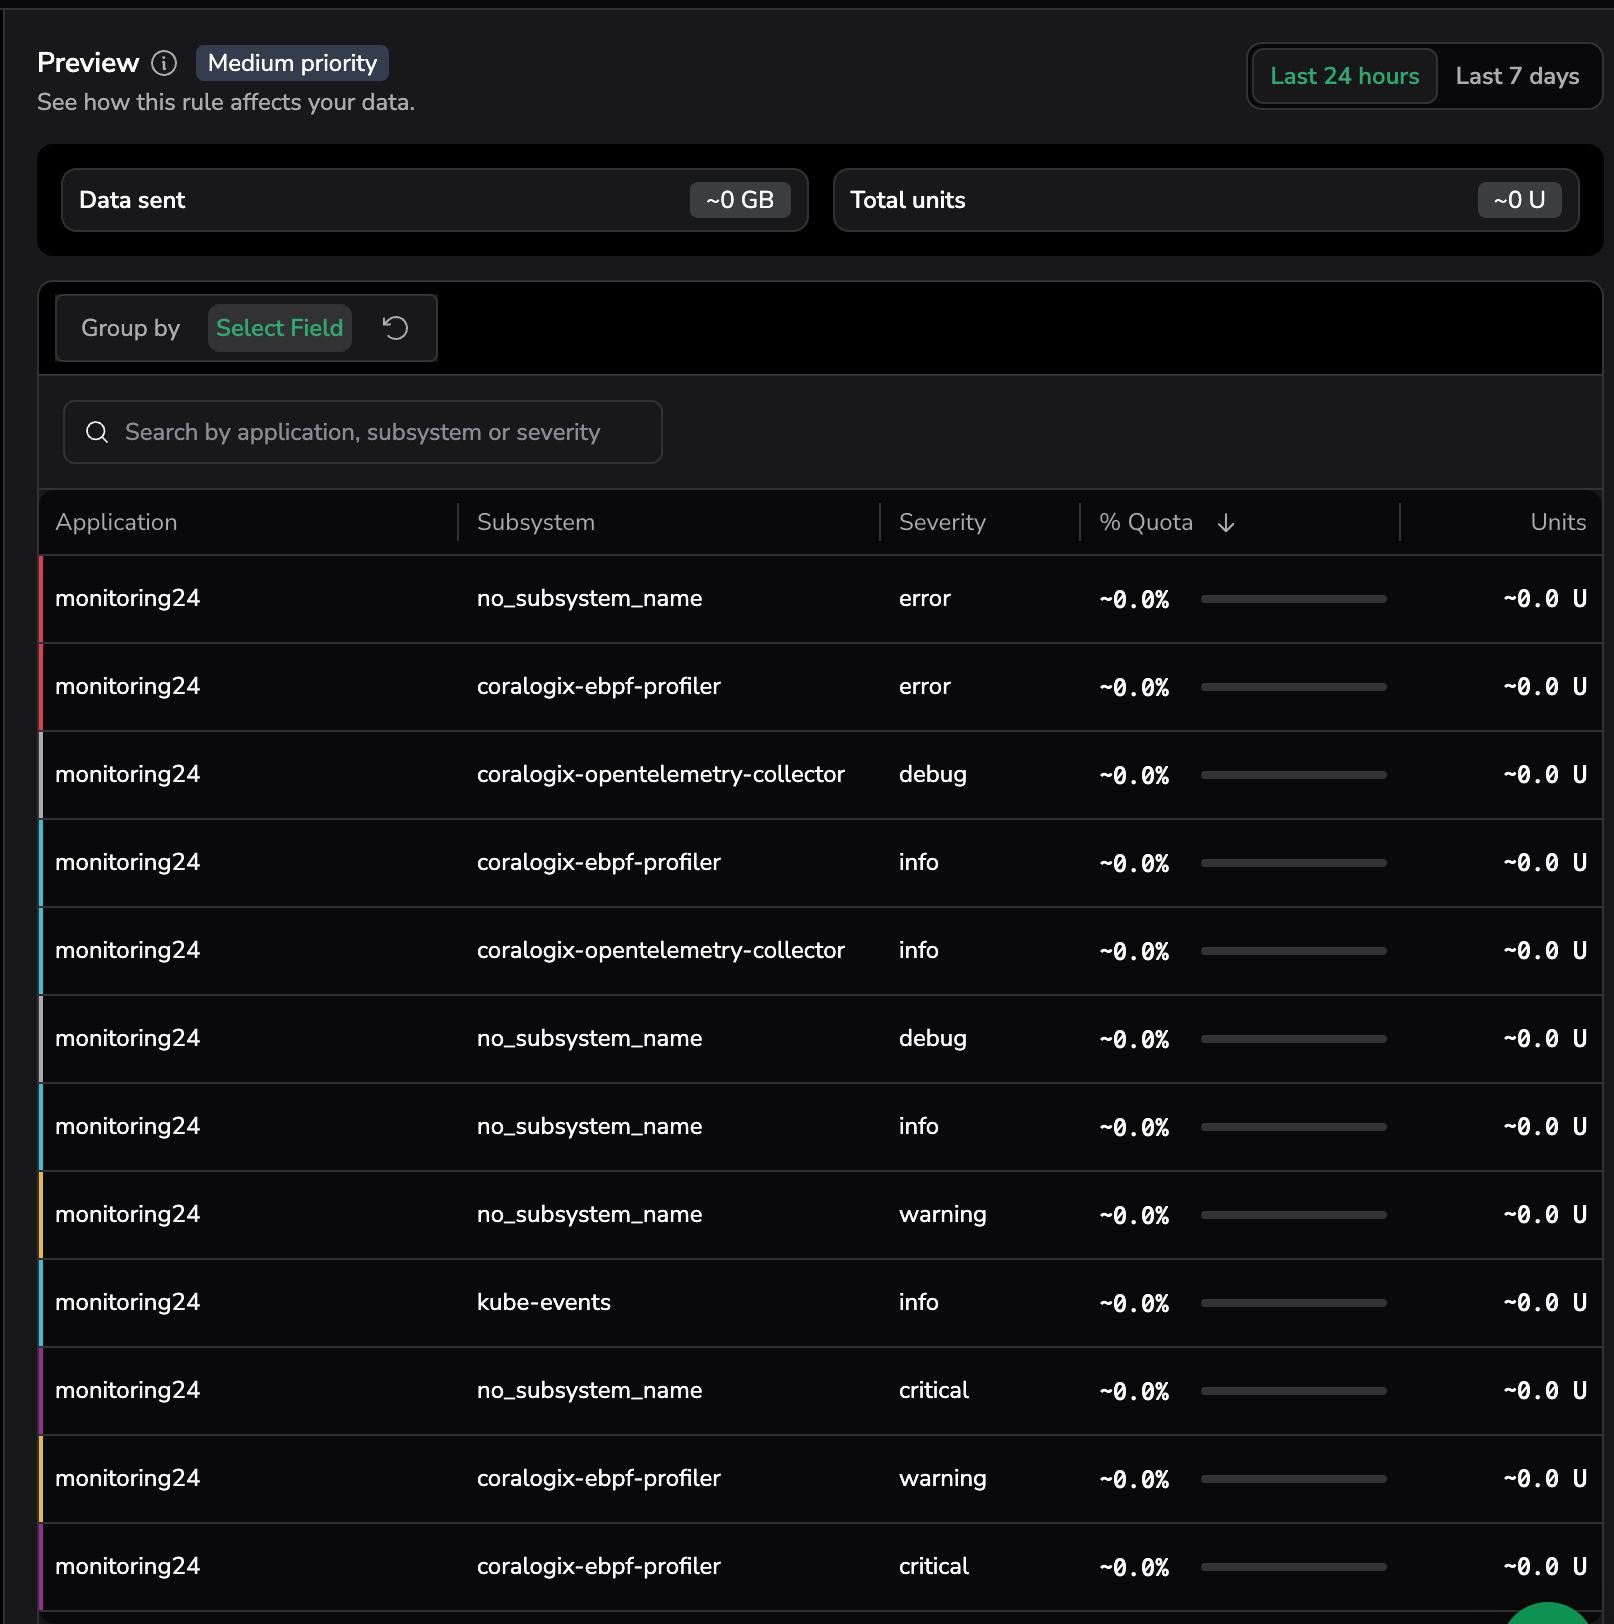The height and width of the screenshot is (1624, 1614).
Task: Click the Data sent label
Action: [x=132, y=200]
